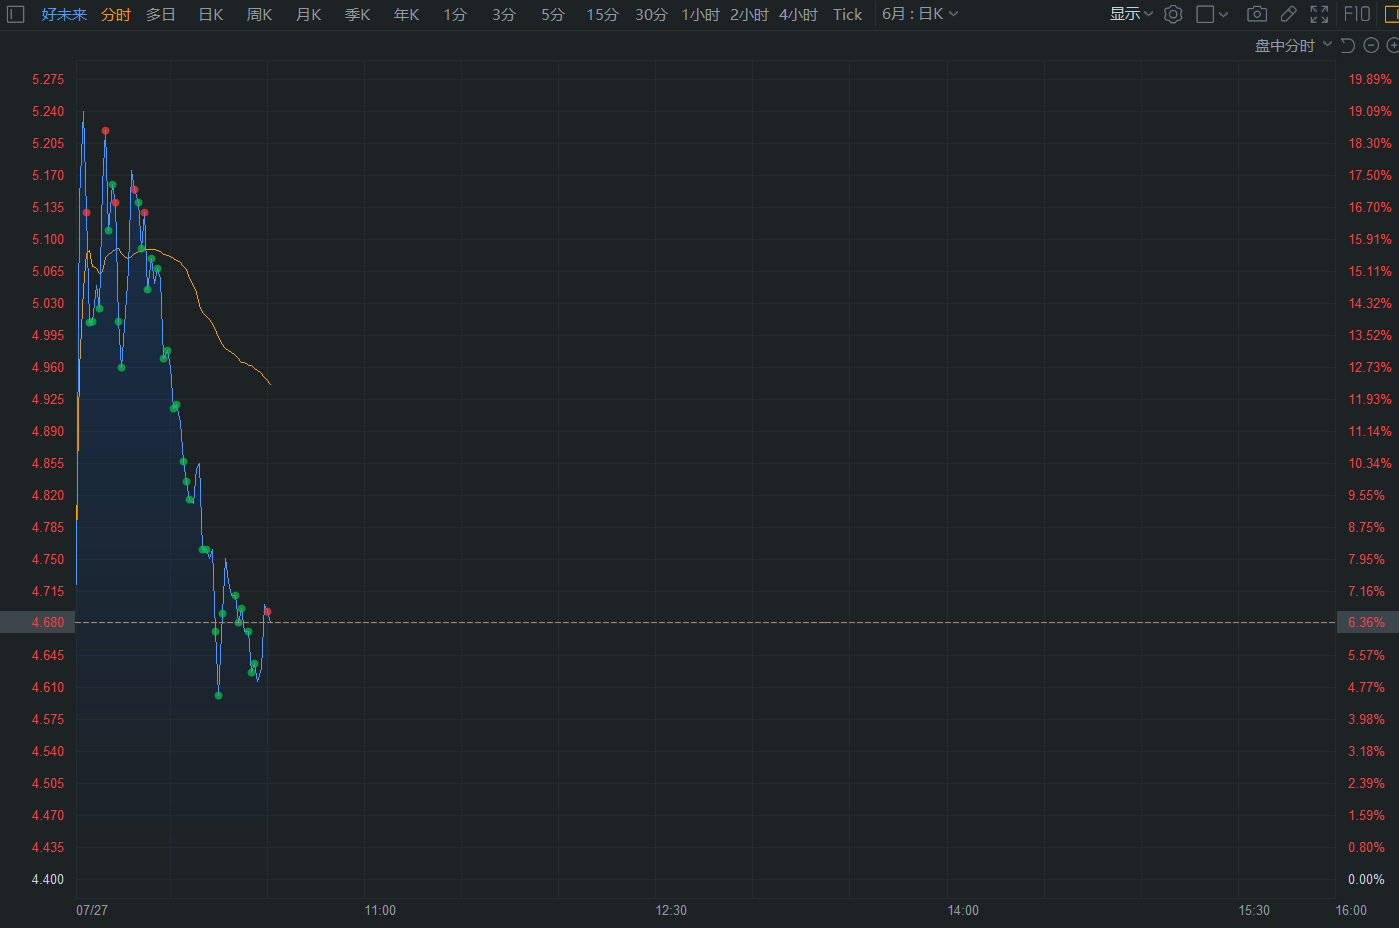The width and height of the screenshot is (1399, 928).
Task: Select the pencil drawing tool icon
Action: coord(1289,14)
